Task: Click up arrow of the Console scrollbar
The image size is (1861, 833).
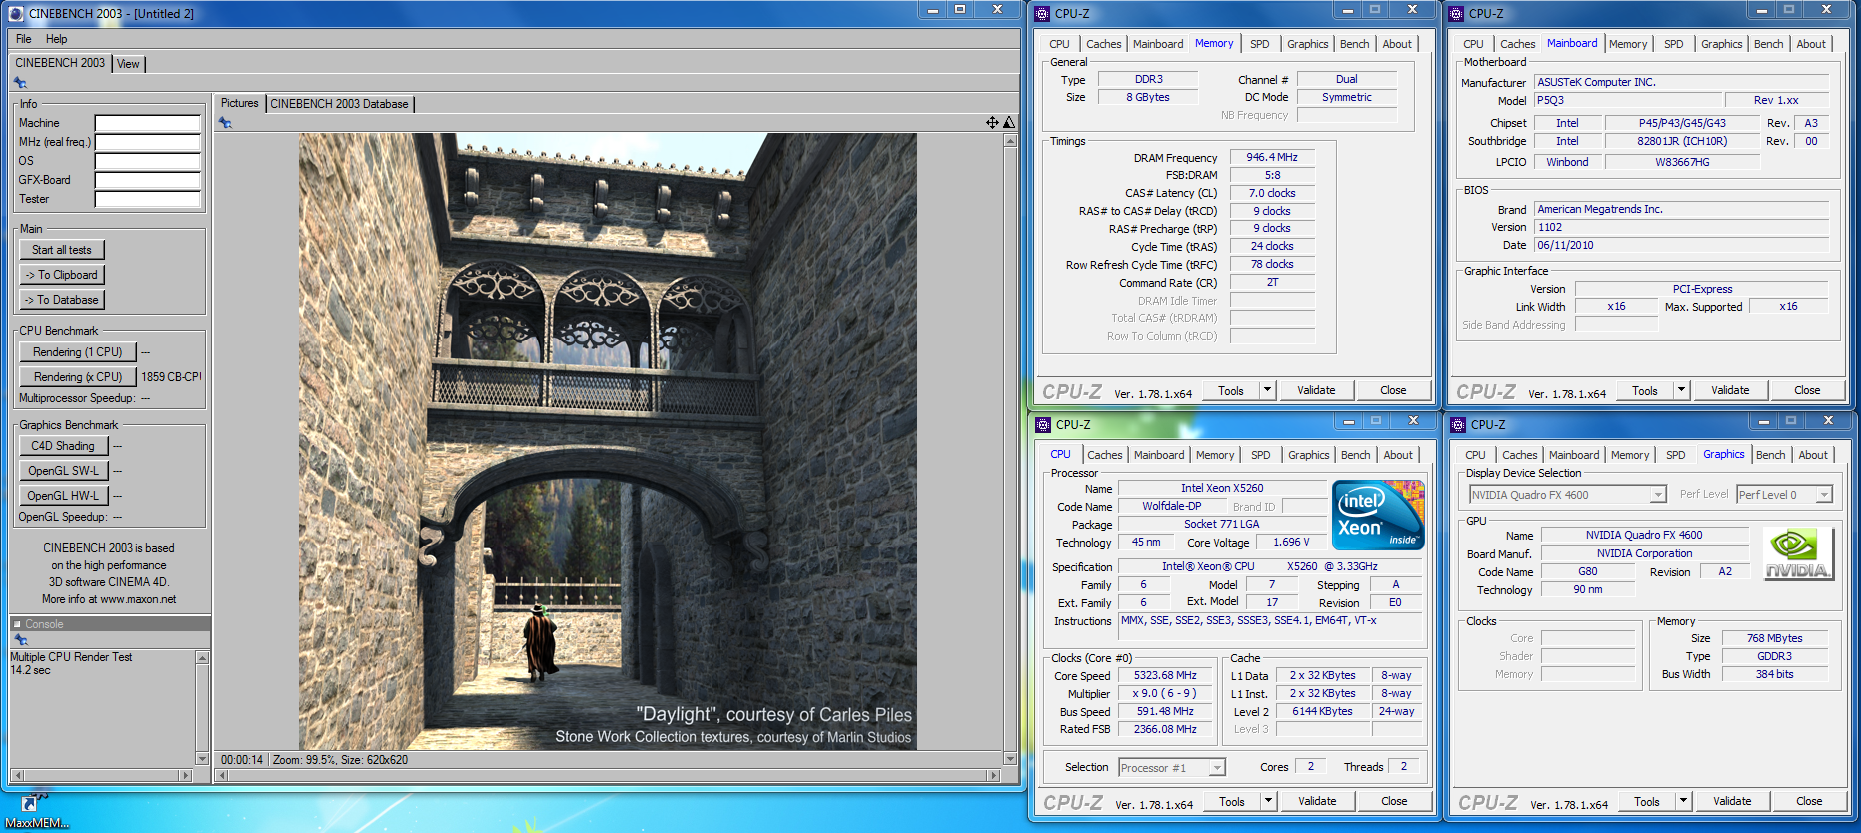Action: coord(202,658)
